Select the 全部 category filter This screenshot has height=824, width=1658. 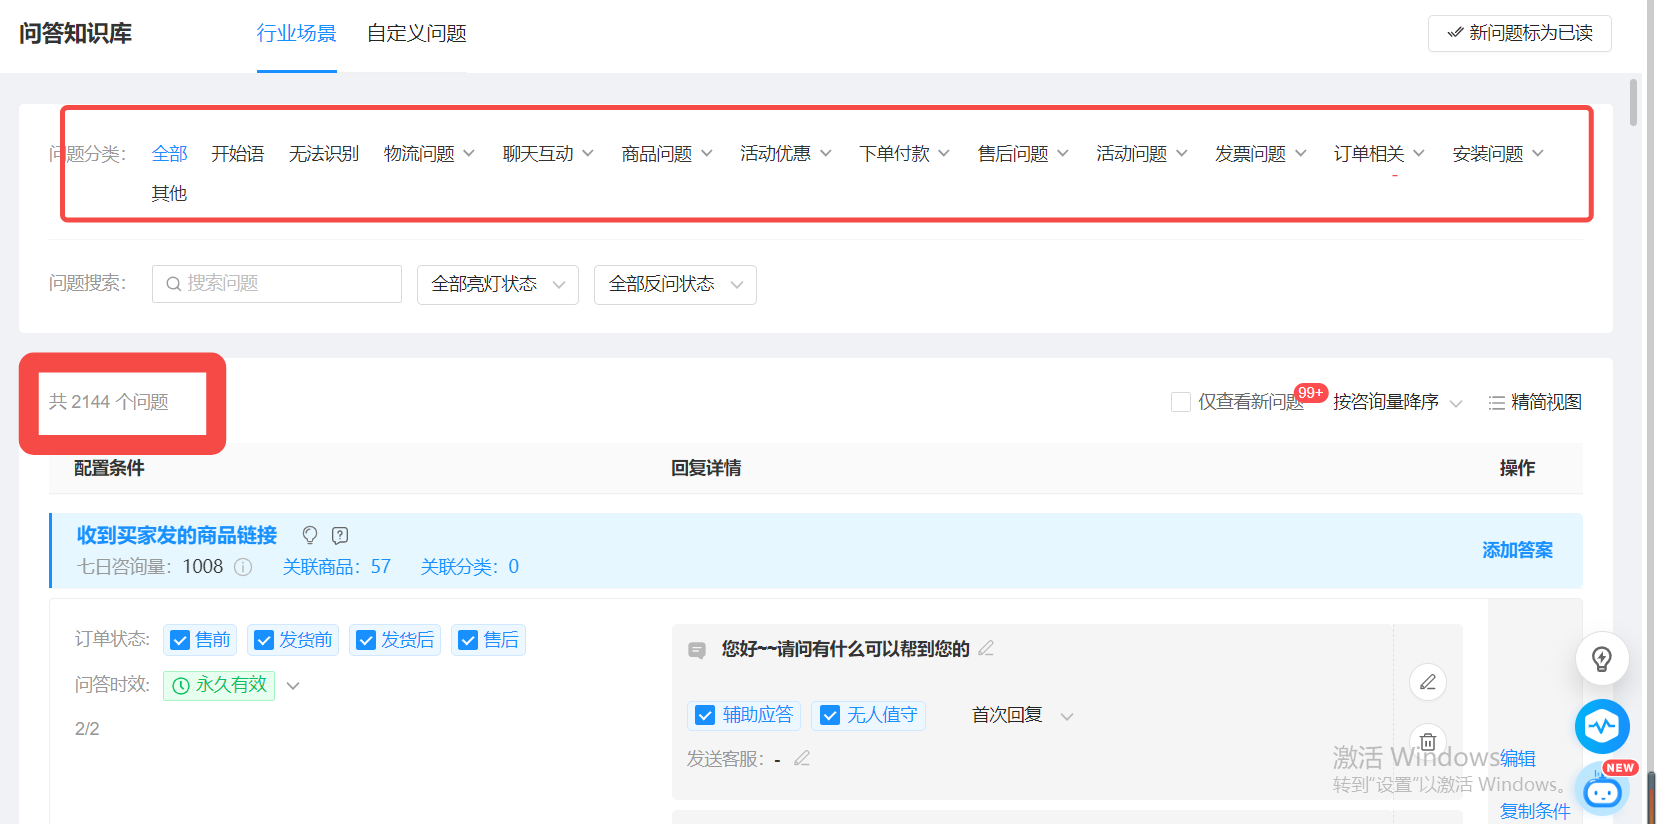tap(170, 153)
